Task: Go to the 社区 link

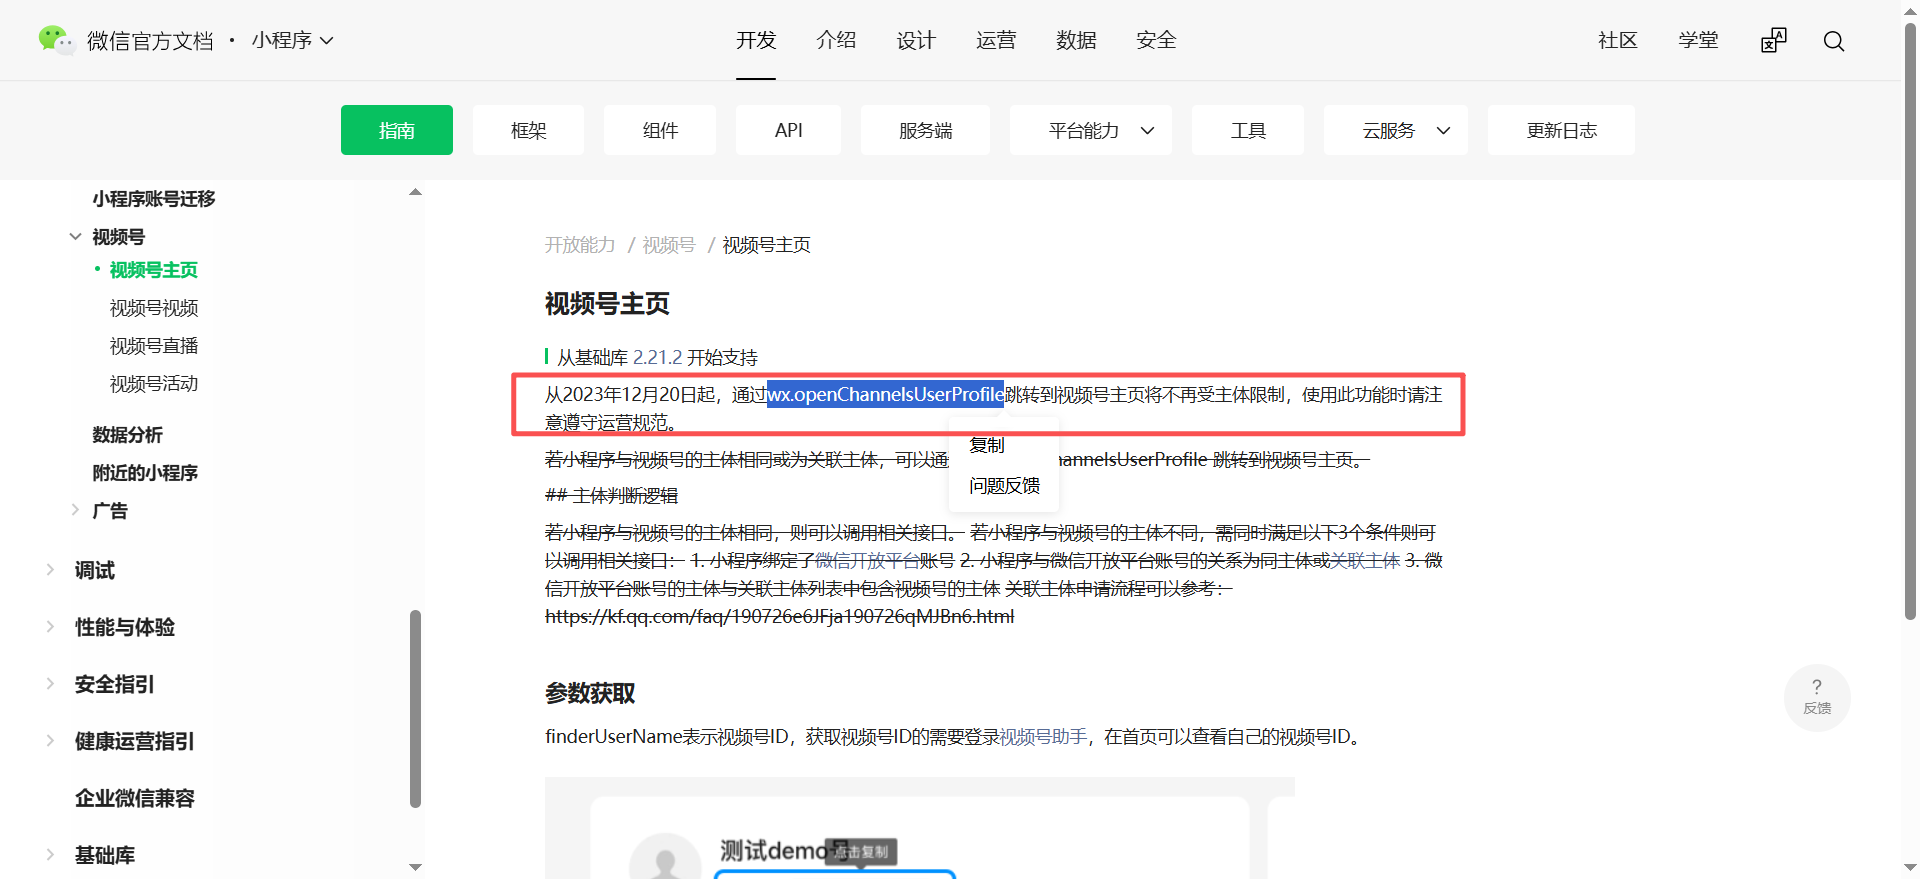Action: pos(1617,40)
